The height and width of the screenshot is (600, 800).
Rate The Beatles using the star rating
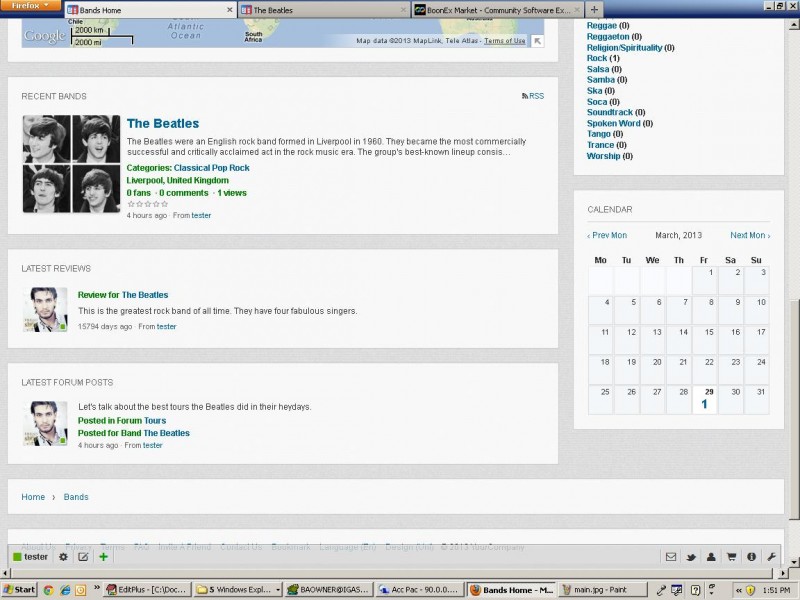pyautogui.click(x=147, y=204)
